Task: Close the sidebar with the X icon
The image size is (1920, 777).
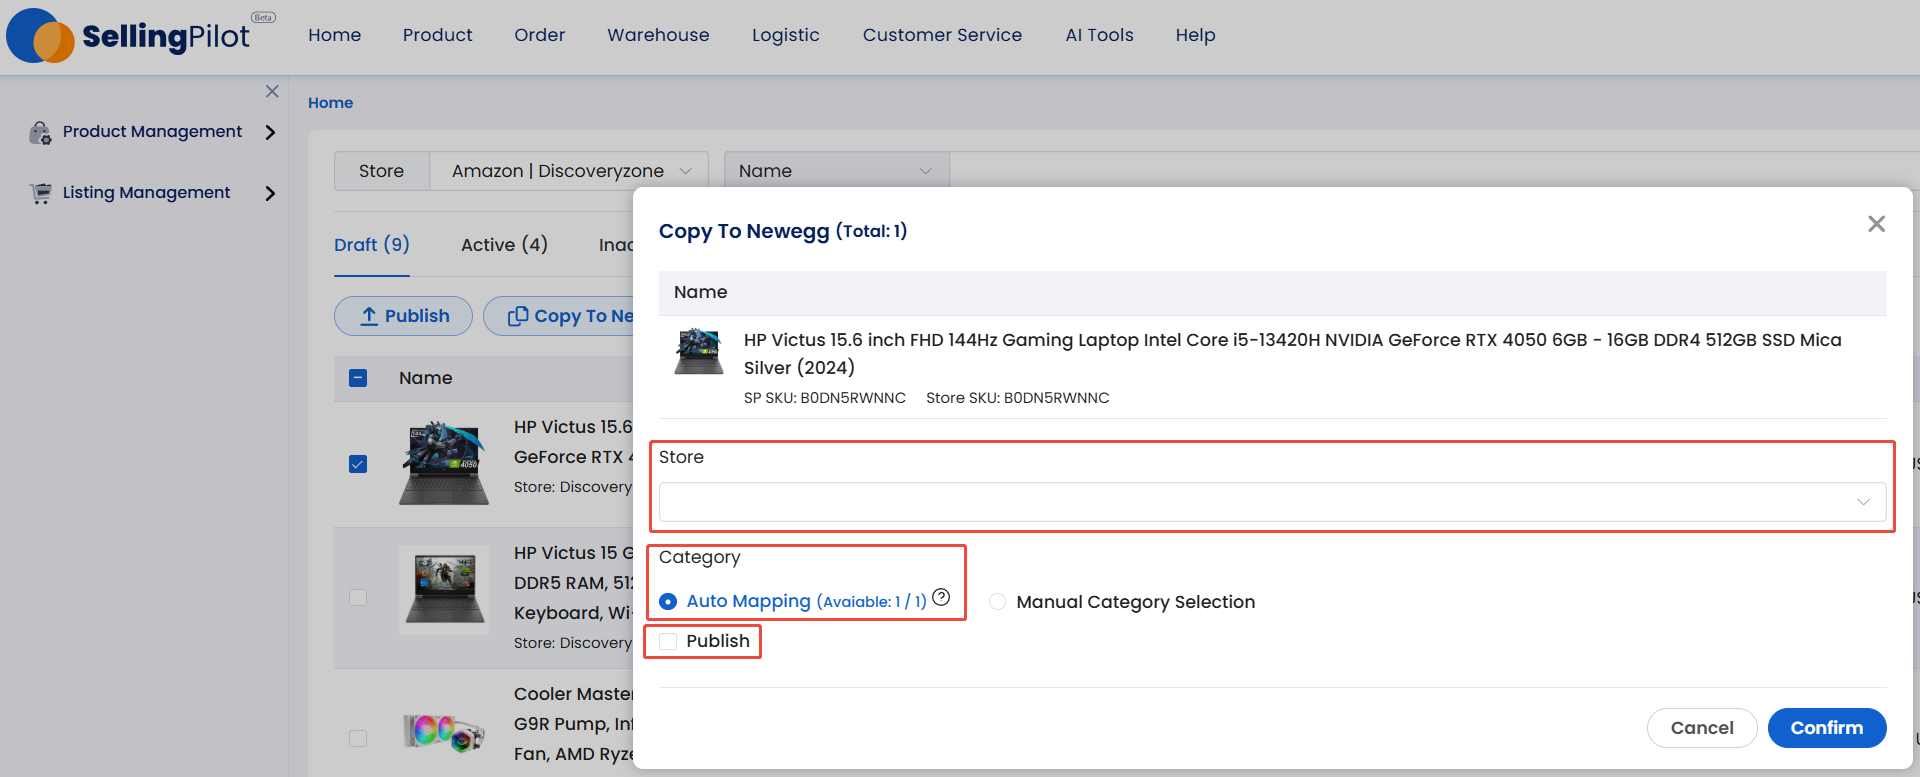Action: pyautogui.click(x=272, y=91)
